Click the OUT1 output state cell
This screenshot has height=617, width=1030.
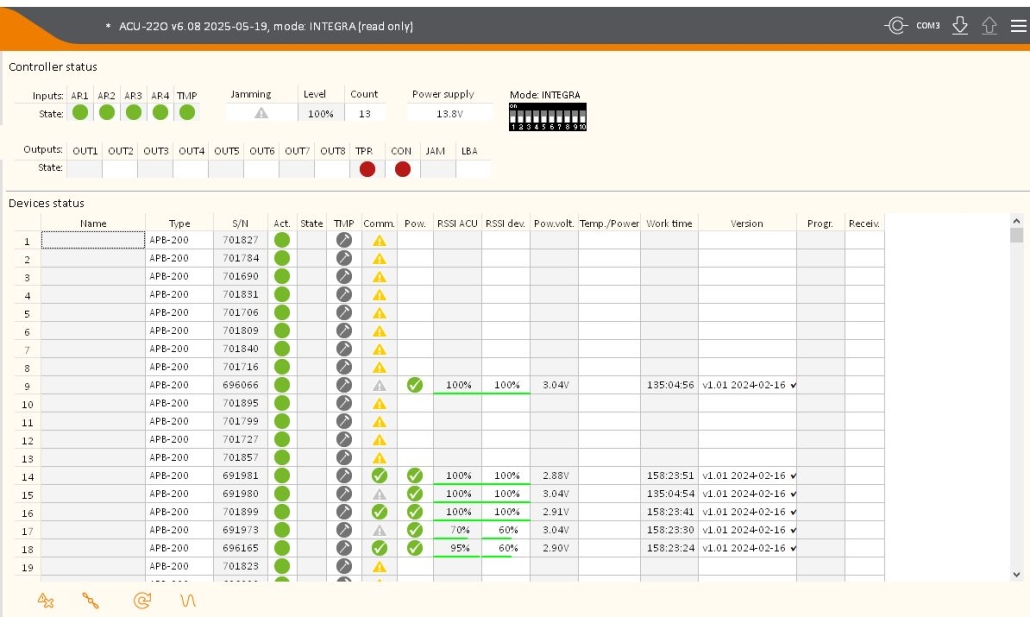coord(85,169)
